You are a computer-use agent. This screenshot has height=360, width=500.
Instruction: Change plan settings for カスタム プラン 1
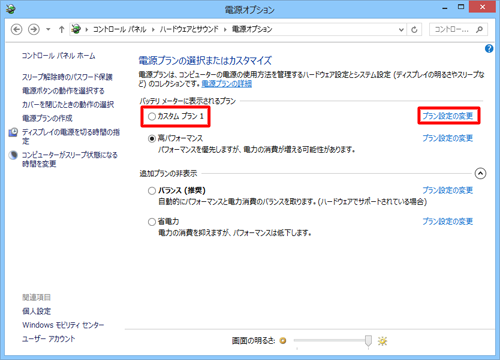tap(448, 116)
